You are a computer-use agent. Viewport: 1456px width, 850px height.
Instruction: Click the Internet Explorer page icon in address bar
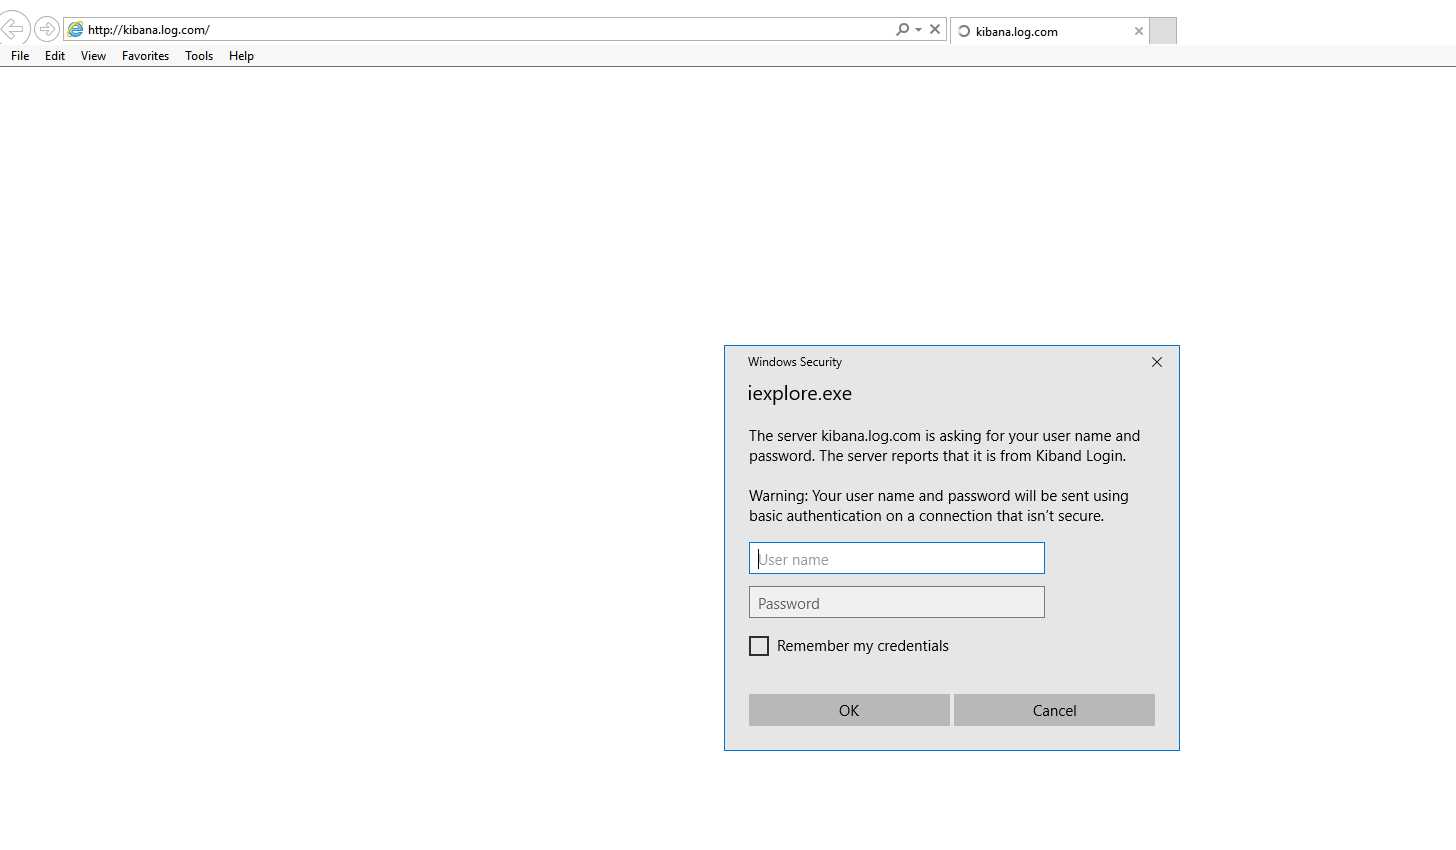click(75, 30)
